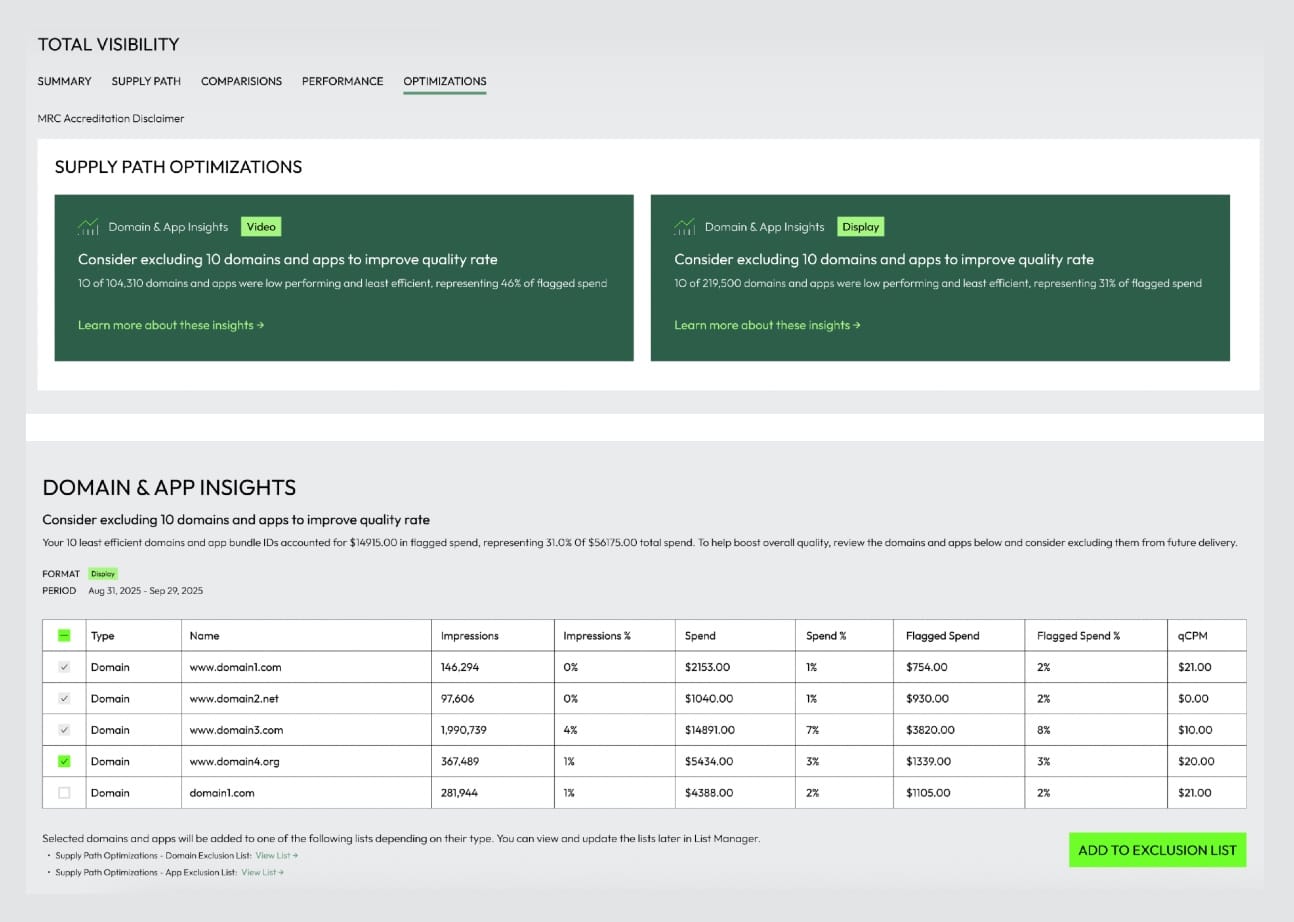Uncheck the green checkbox for www.domain4.org

(x=65, y=761)
